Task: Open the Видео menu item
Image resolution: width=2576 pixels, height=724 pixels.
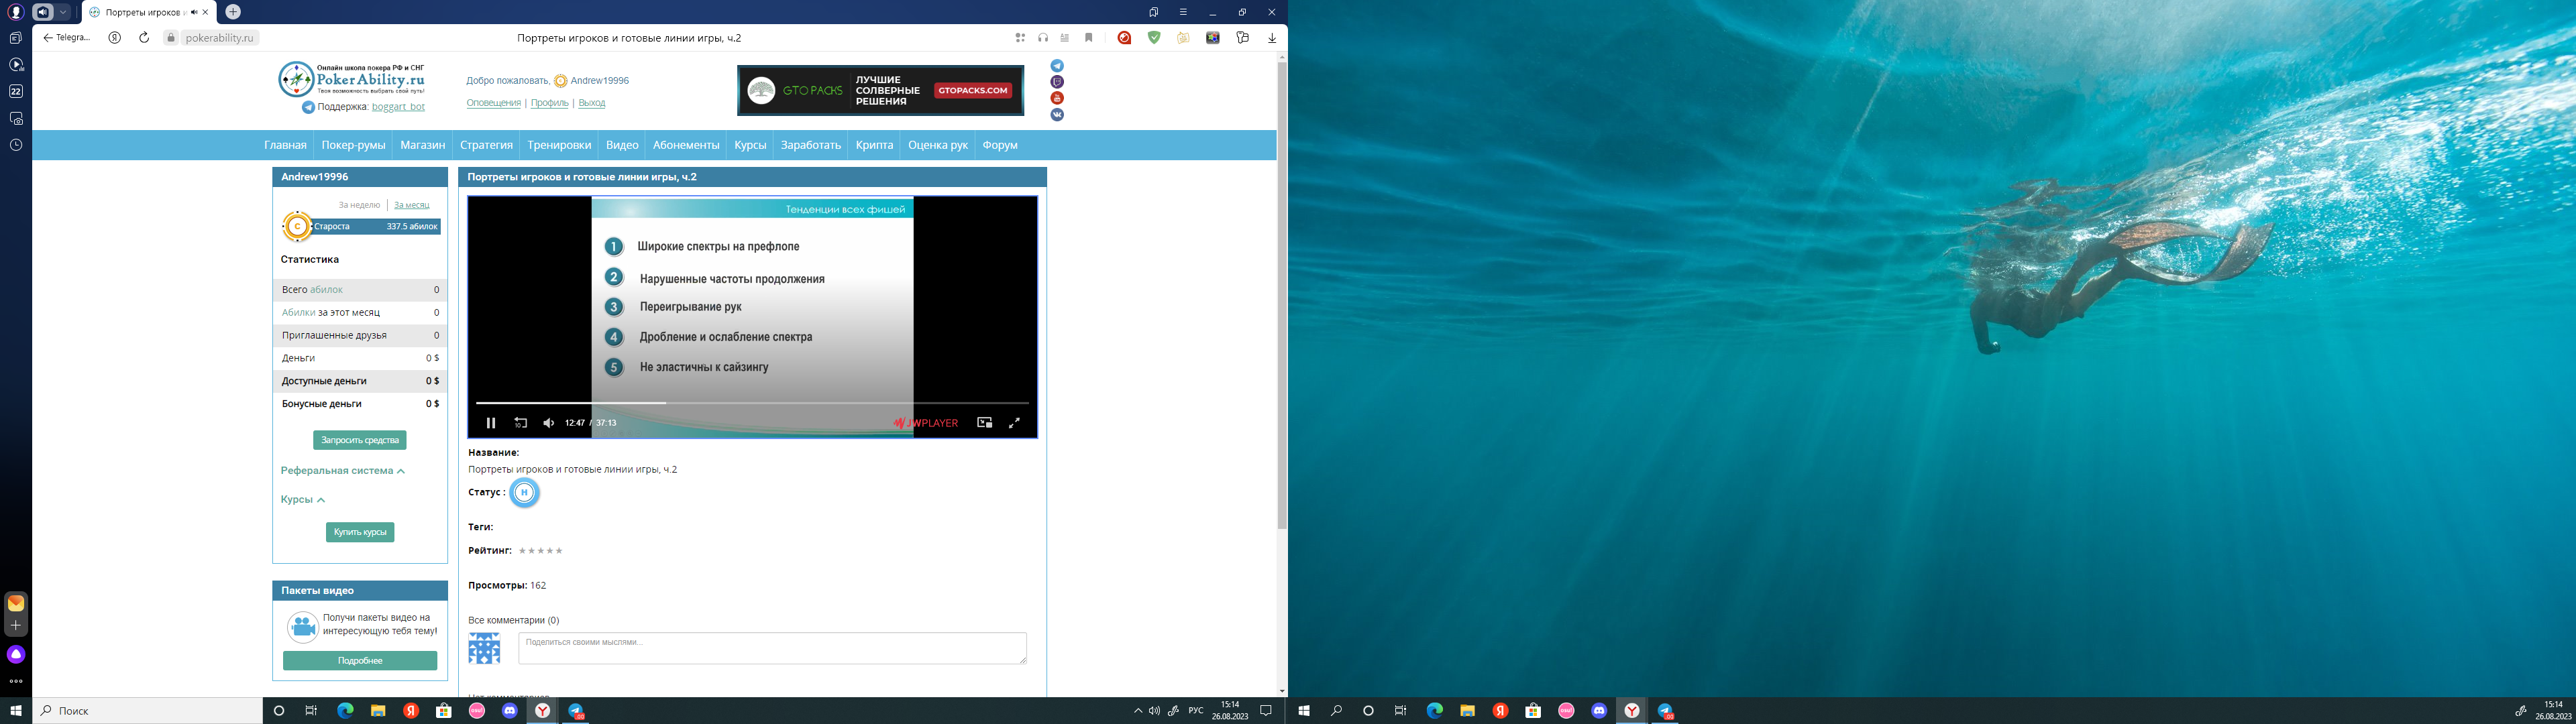Action: coord(622,145)
